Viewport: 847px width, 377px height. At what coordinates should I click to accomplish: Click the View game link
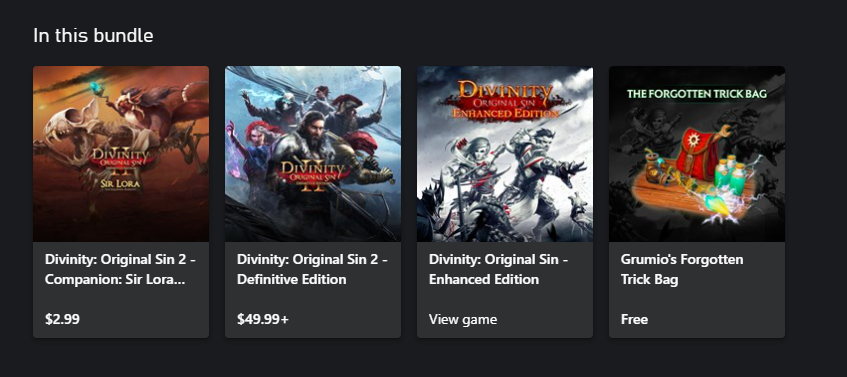point(463,319)
